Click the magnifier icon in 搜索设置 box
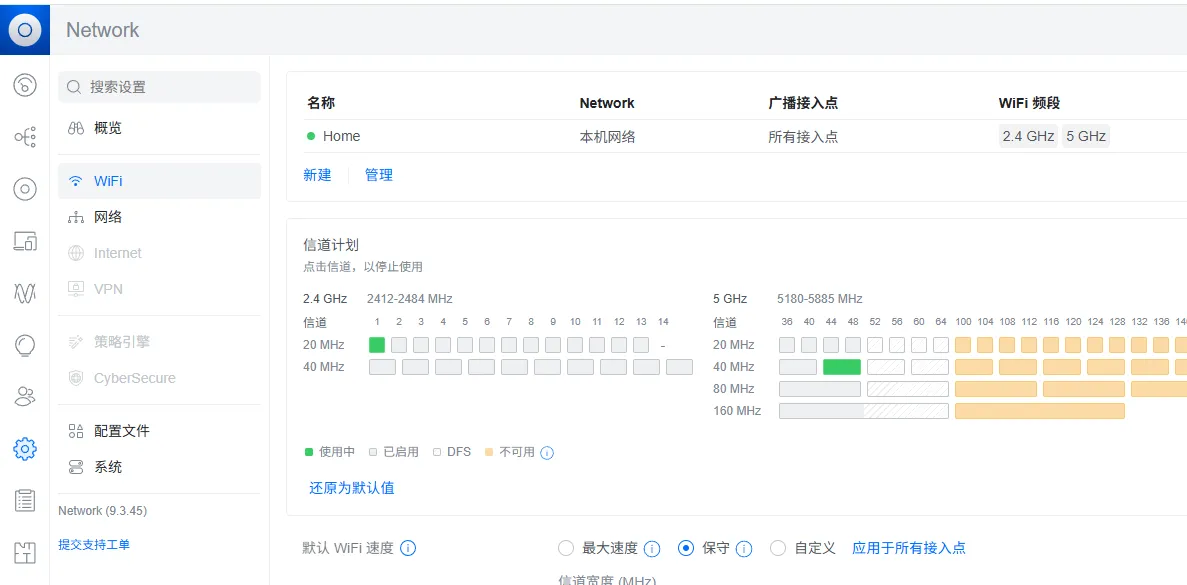Image resolution: width=1187 pixels, height=585 pixels. pyautogui.click(x=74, y=87)
